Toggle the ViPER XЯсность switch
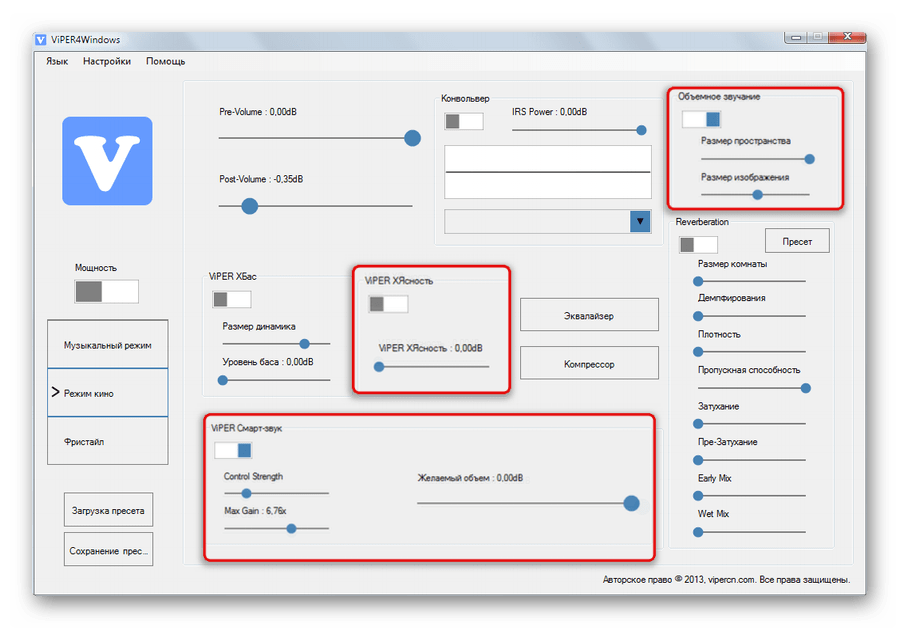The image size is (900, 629). pos(388,304)
